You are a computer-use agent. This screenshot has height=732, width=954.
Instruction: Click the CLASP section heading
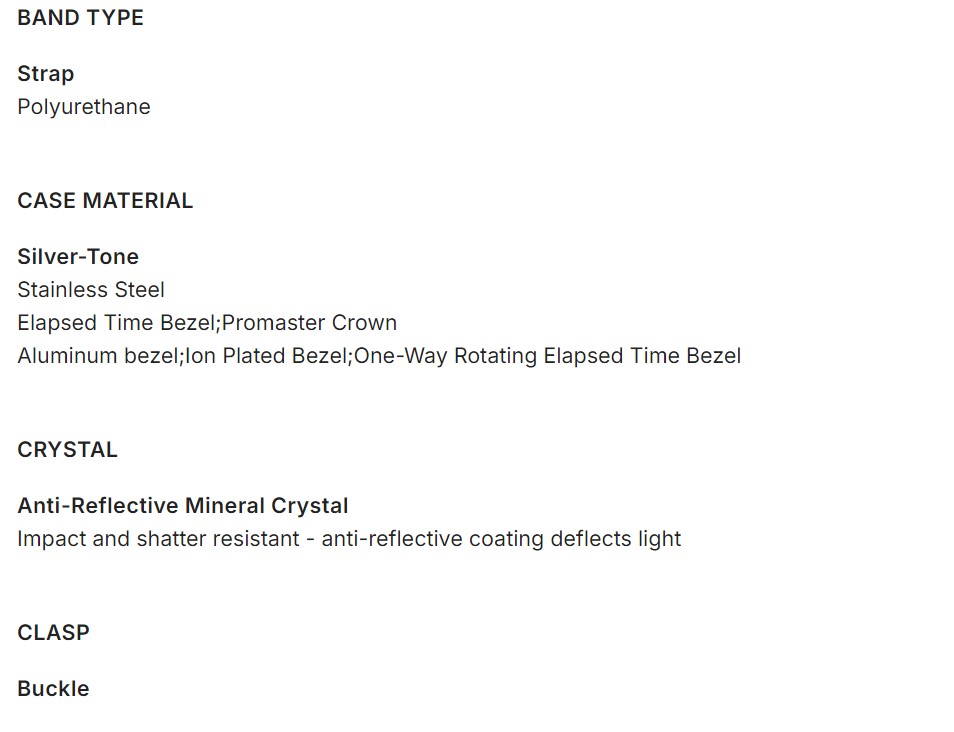tap(53, 633)
